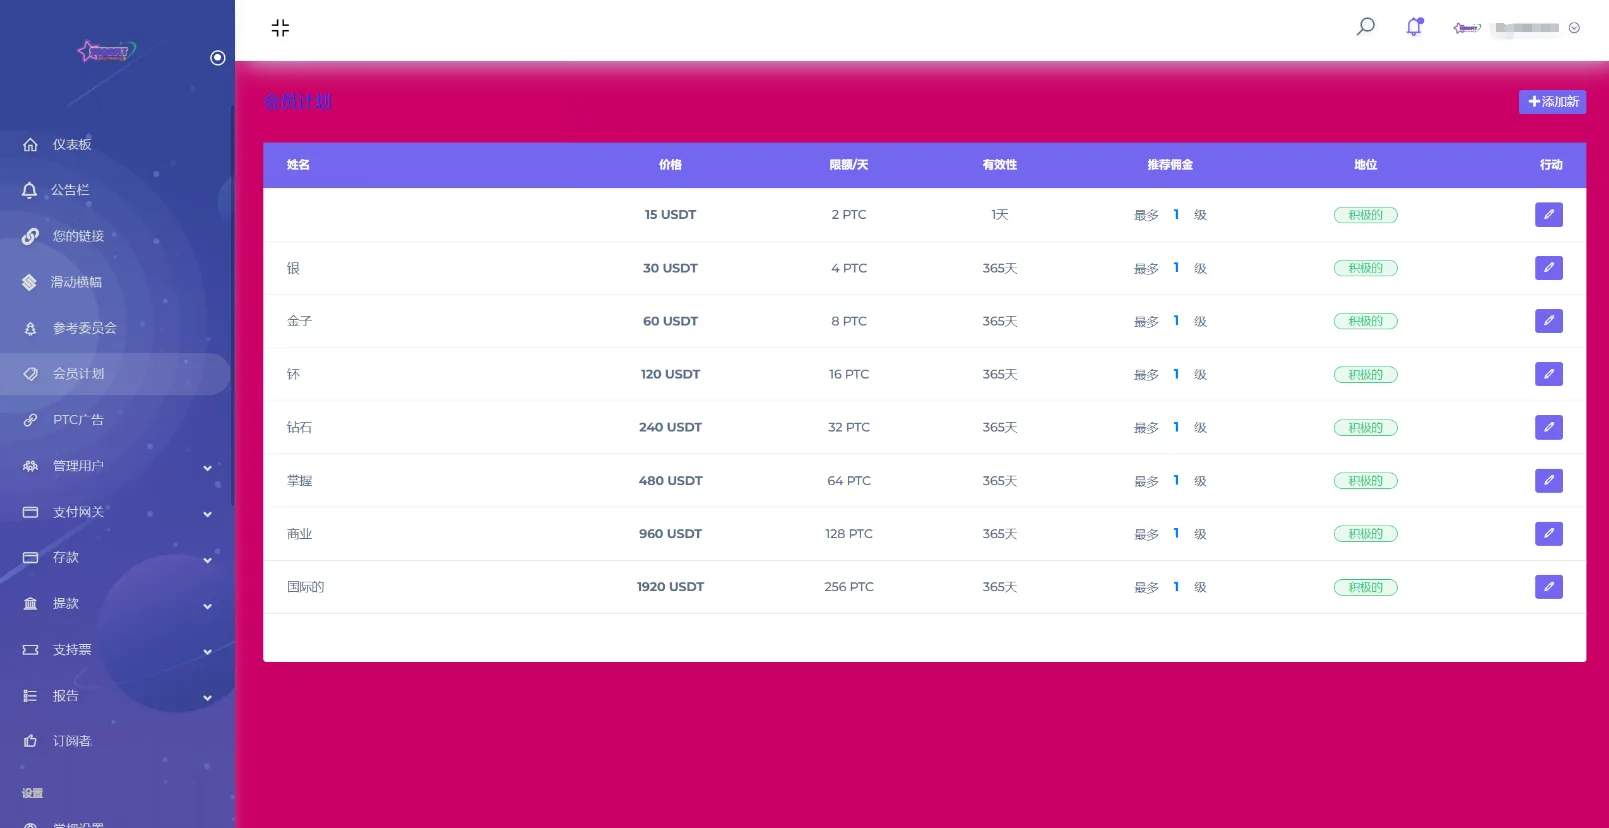The height and width of the screenshot is (828, 1609).
Task: Open the user account dropdown
Action: [x=1528, y=28]
